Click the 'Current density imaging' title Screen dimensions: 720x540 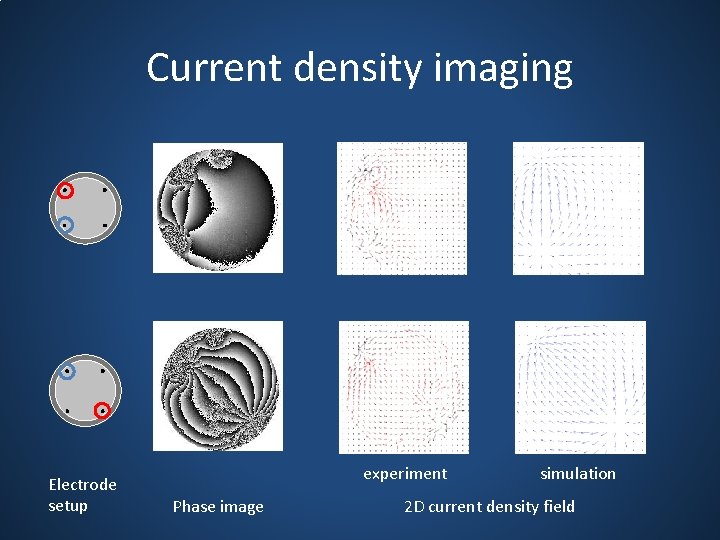[360, 69]
